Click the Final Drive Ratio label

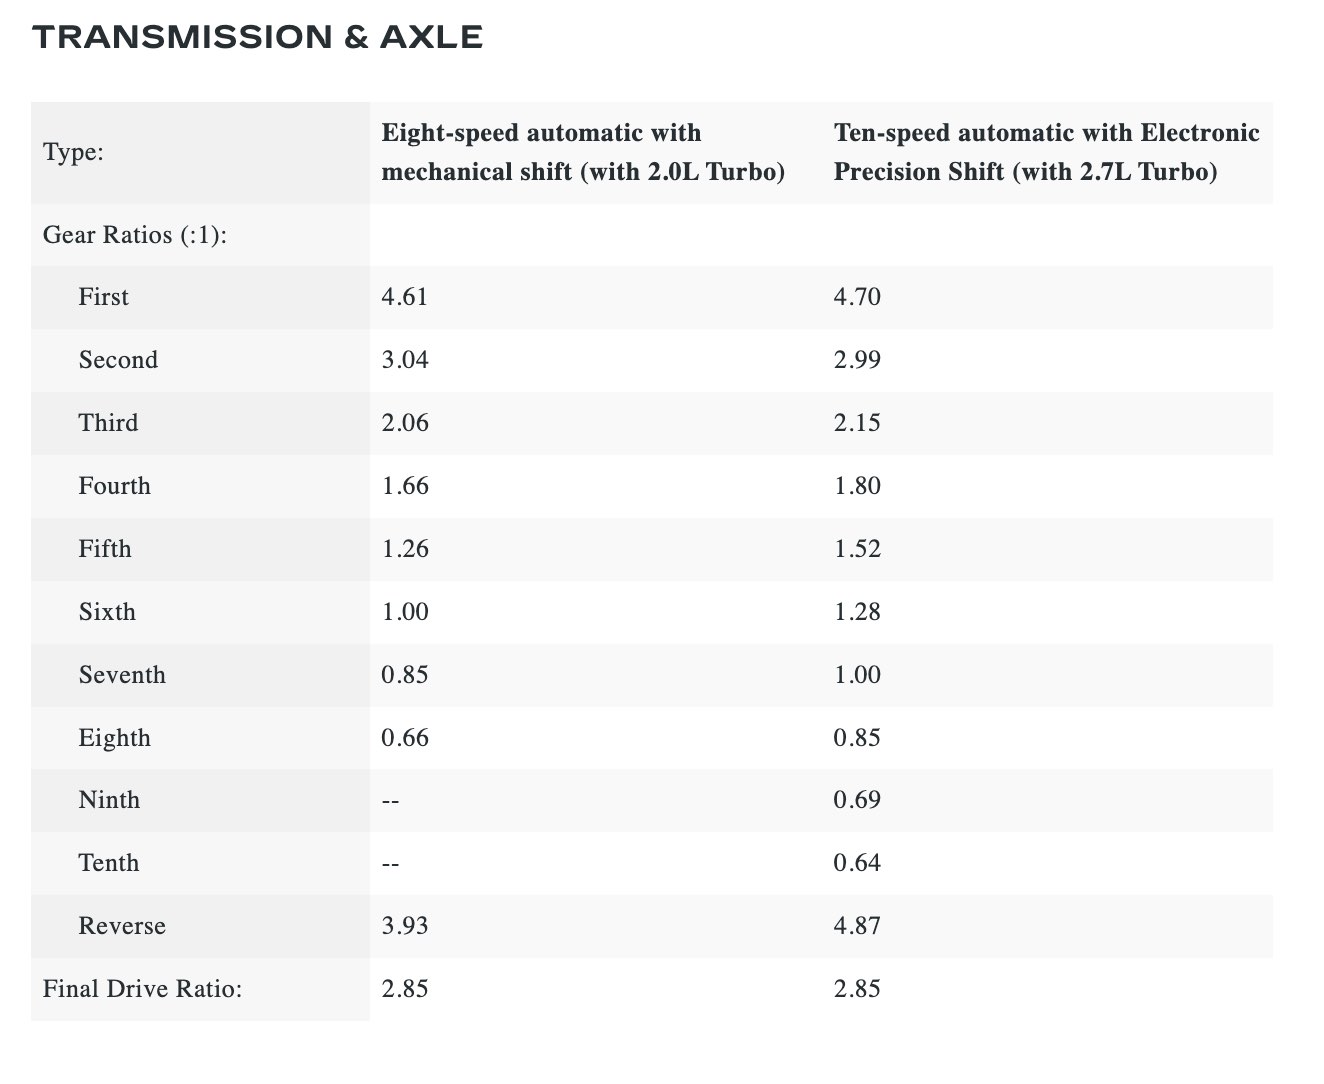click(143, 989)
